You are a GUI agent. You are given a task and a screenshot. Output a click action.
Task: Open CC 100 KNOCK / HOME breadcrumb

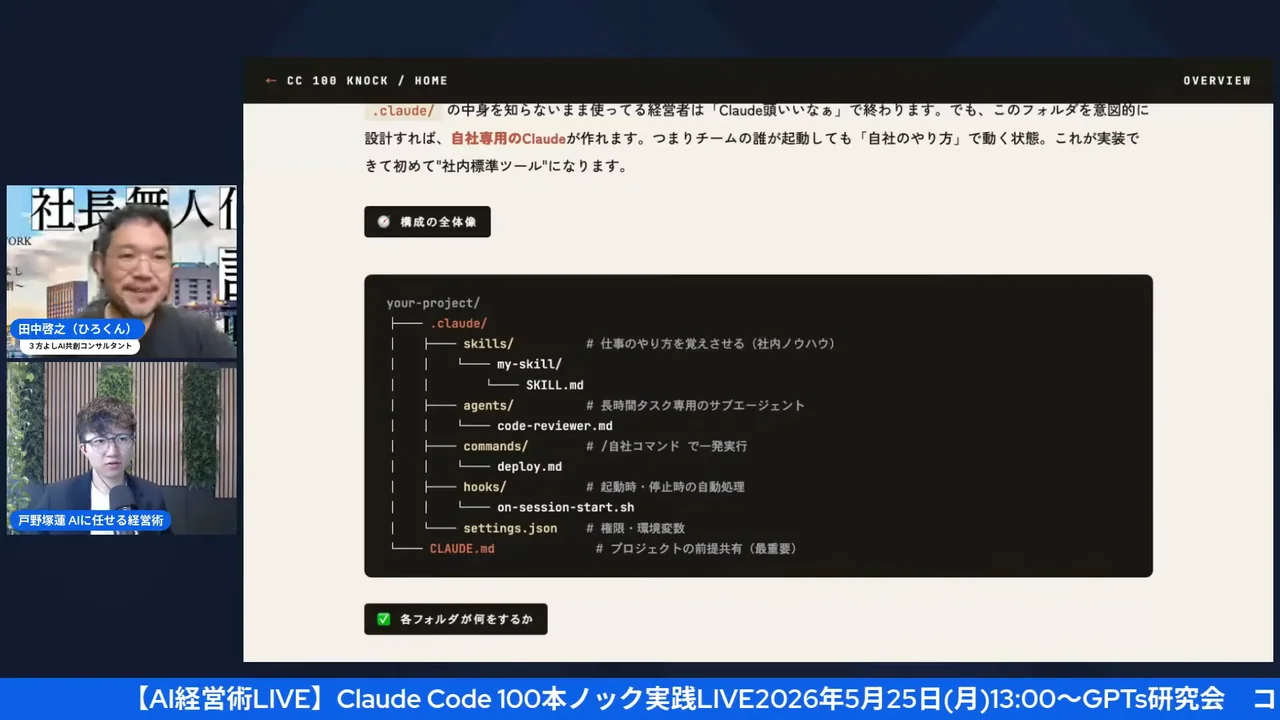point(367,80)
